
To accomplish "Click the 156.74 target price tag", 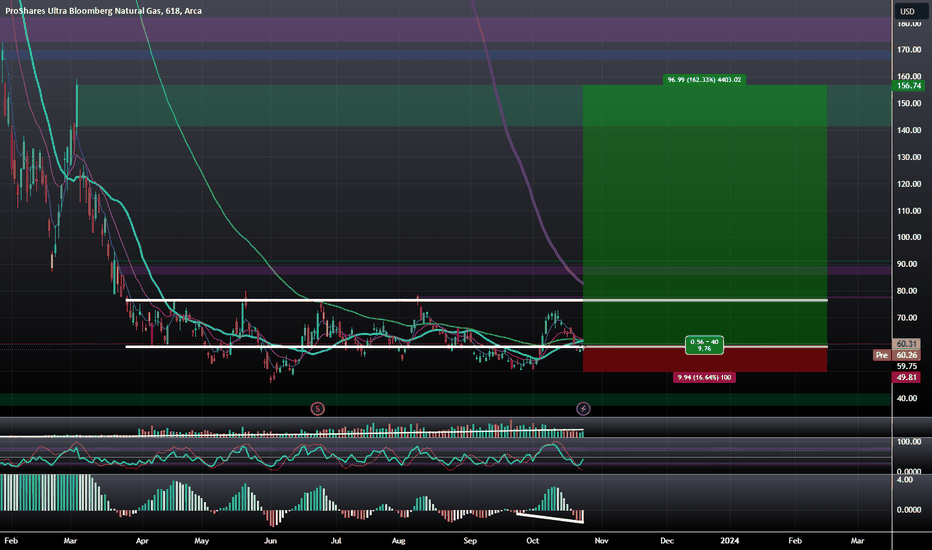I will coord(909,86).
